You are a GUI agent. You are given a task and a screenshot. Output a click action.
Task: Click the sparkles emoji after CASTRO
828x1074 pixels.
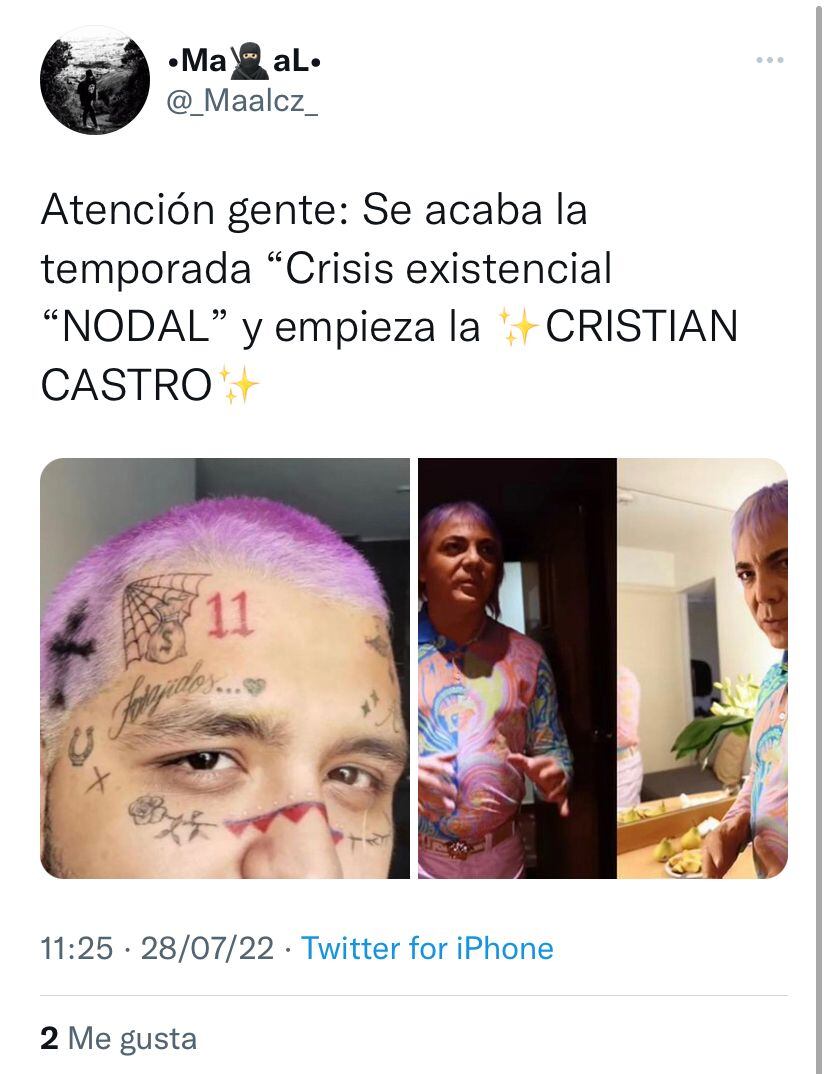[238, 384]
